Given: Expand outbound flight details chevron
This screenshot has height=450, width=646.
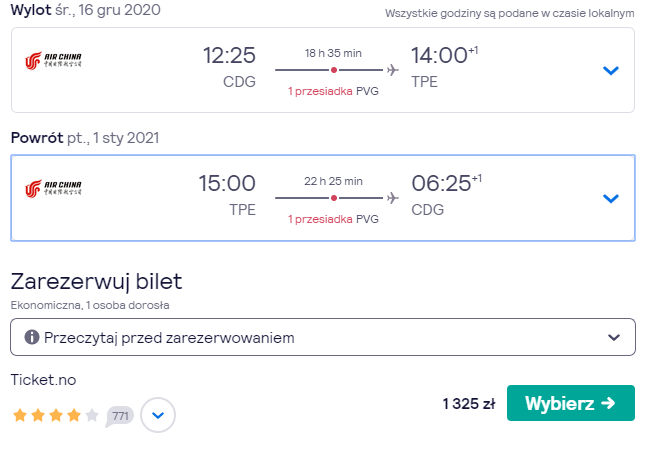Looking at the screenshot, I should (611, 71).
